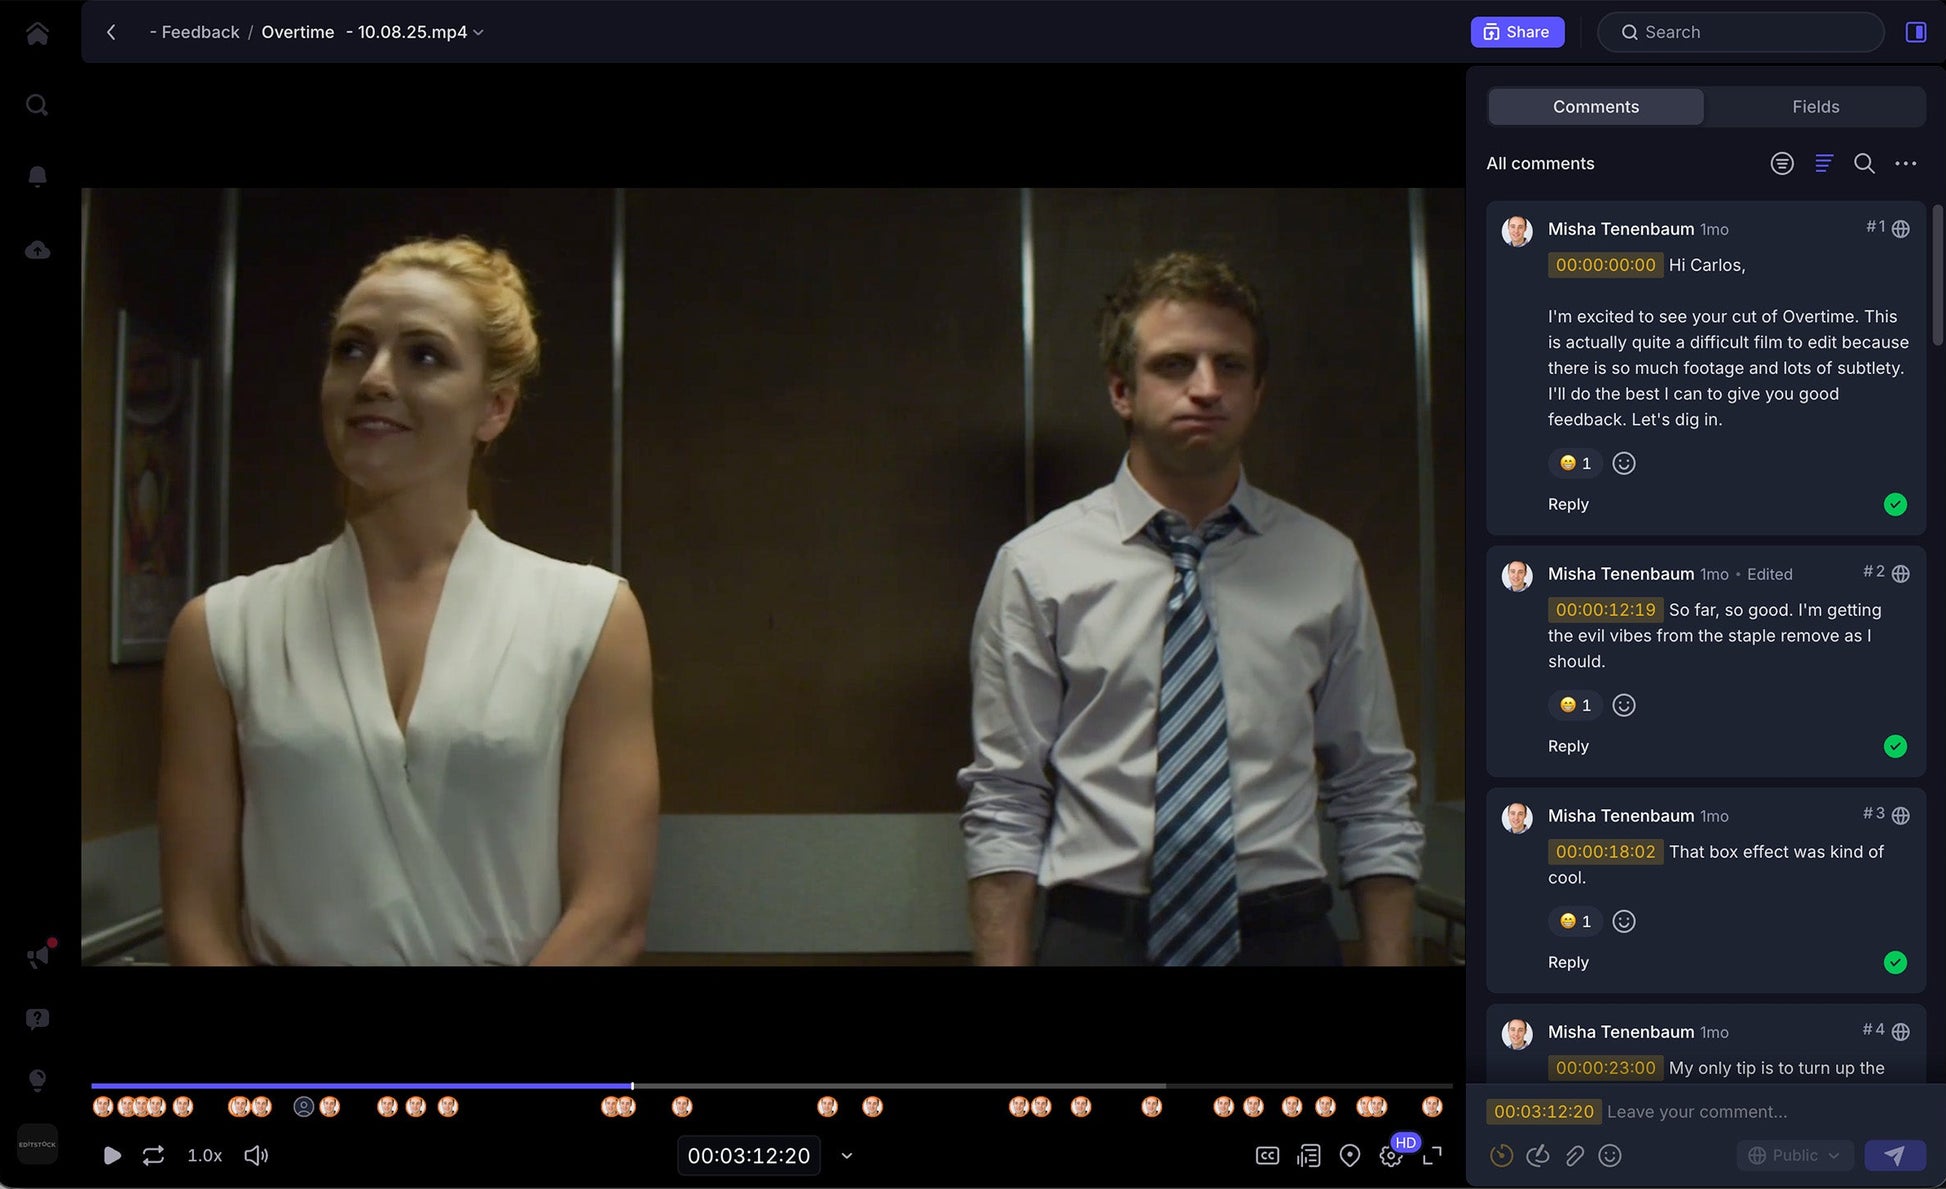
Task: Toggle closed captions in the player
Action: pyautogui.click(x=1268, y=1155)
